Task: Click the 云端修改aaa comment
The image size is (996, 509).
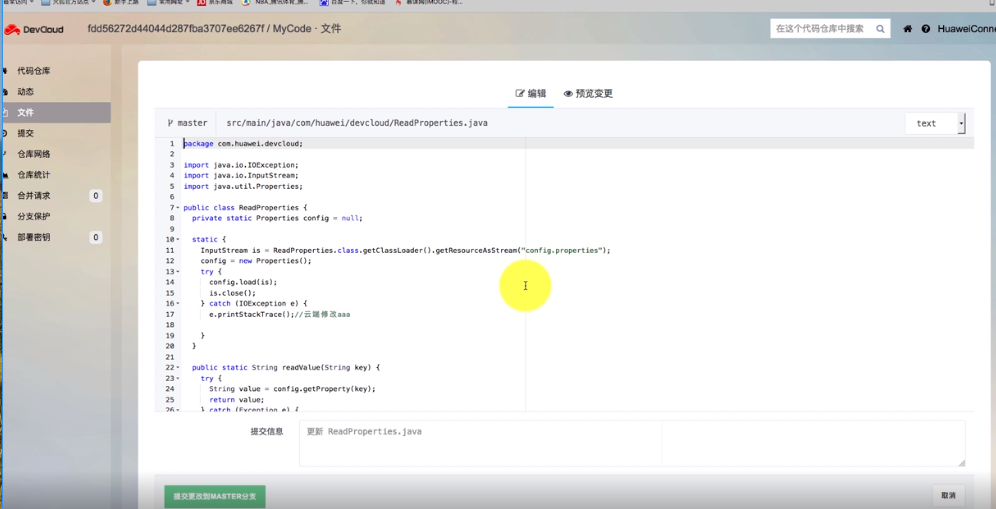Action: click(322, 314)
